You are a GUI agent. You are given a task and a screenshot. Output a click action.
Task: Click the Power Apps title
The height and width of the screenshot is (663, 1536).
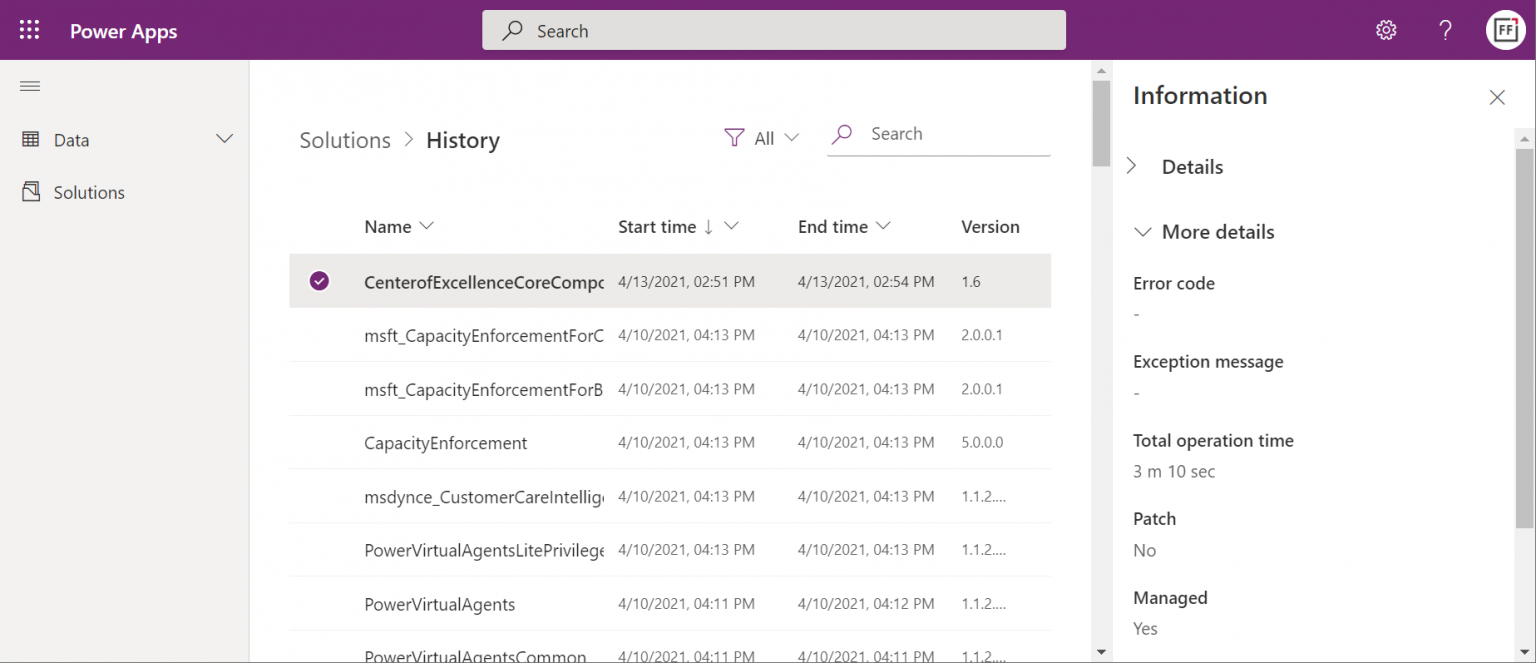123,31
